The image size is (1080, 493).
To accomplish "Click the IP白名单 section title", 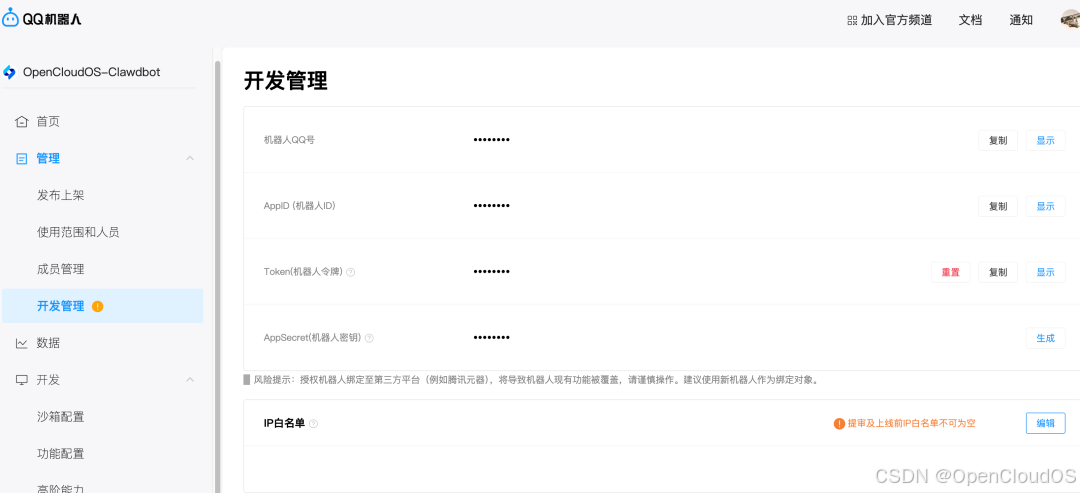I will pyautogui.click(x=284, y=423).
